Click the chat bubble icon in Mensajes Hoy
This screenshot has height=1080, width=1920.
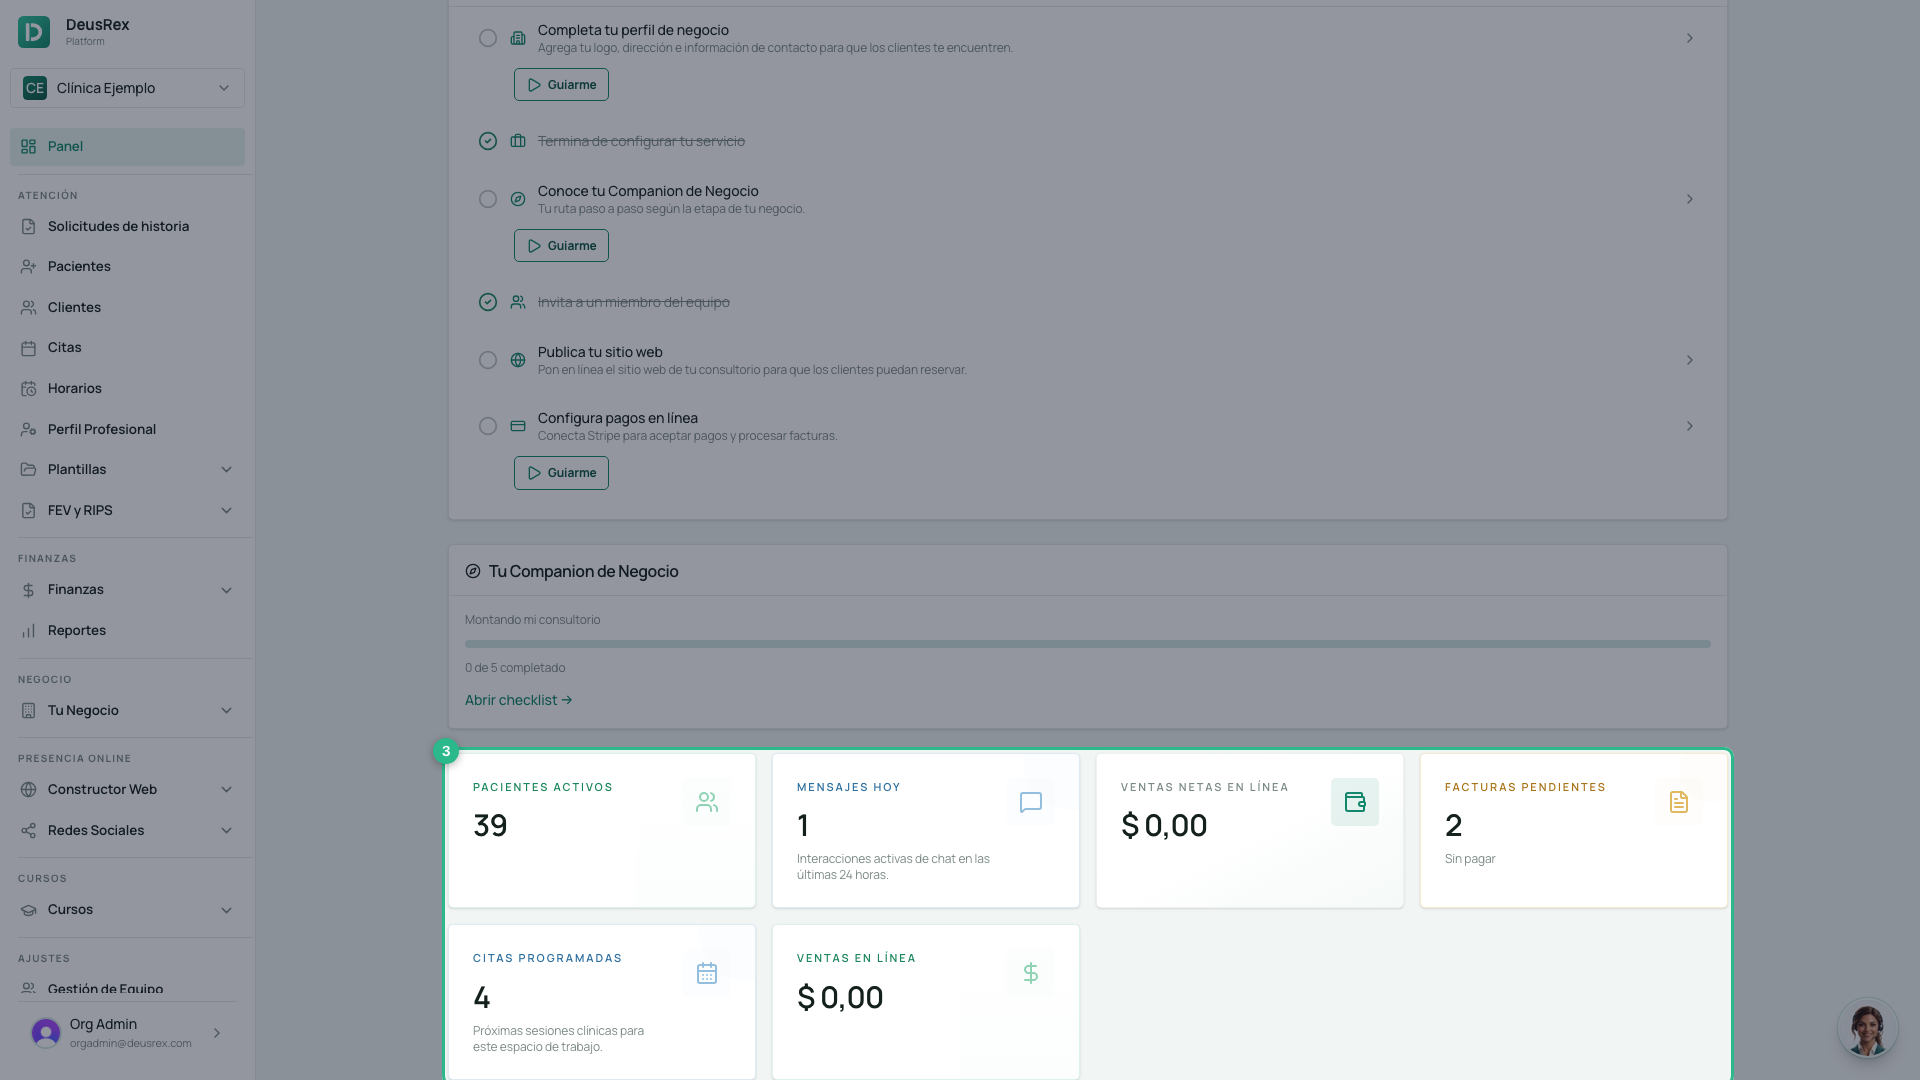[x=1030, y=802]
